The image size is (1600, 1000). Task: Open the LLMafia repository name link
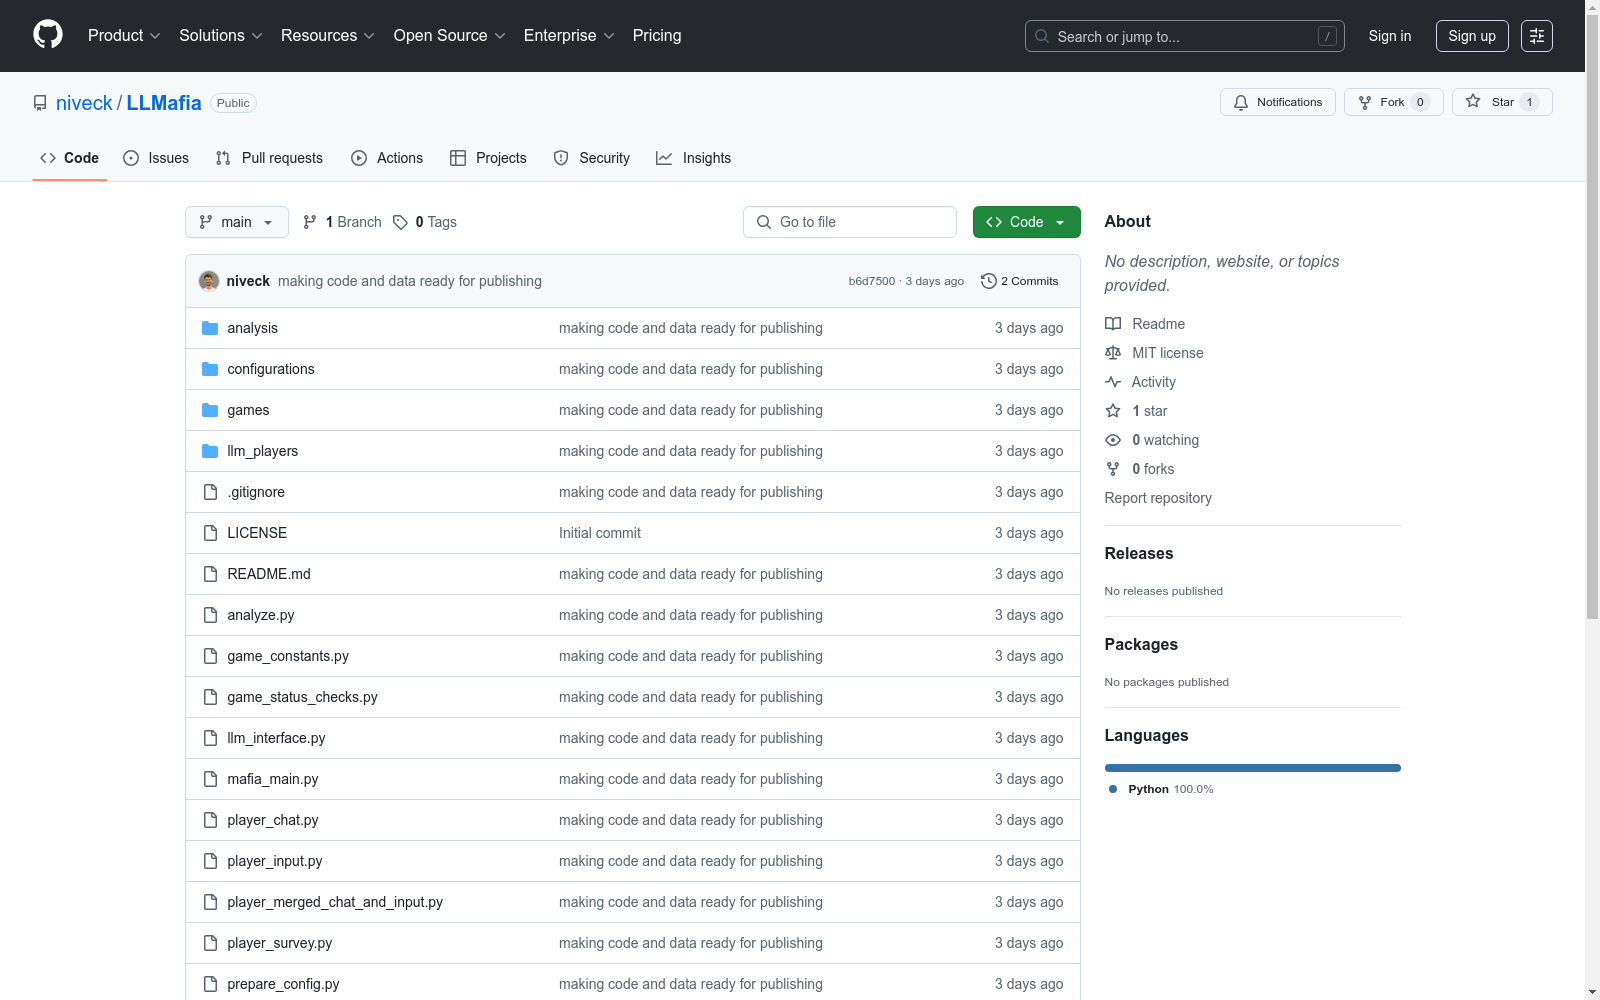click(x=164, y=103)
